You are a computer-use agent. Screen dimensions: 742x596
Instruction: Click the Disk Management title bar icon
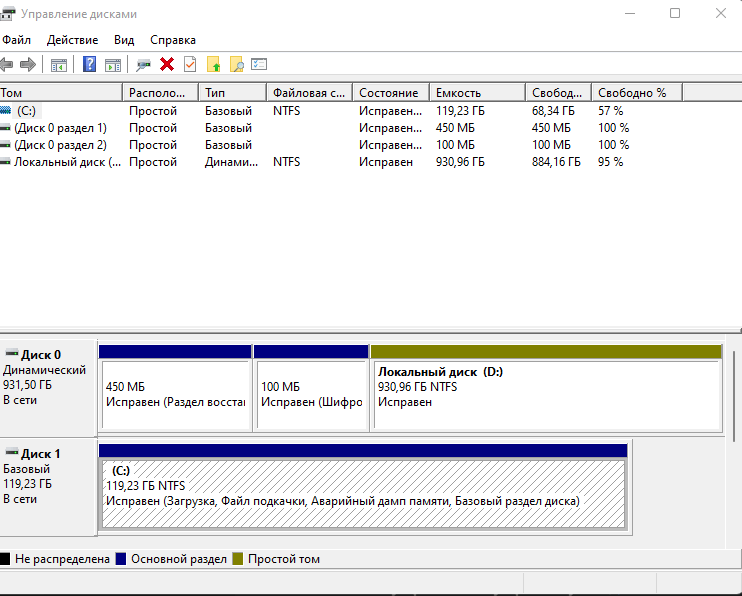pos(7,14)
